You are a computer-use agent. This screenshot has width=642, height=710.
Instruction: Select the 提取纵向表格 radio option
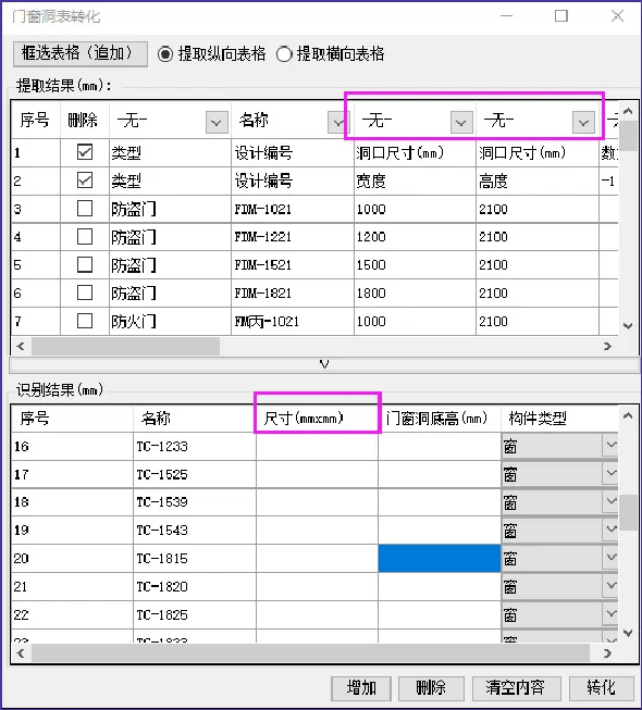[166, 54]
